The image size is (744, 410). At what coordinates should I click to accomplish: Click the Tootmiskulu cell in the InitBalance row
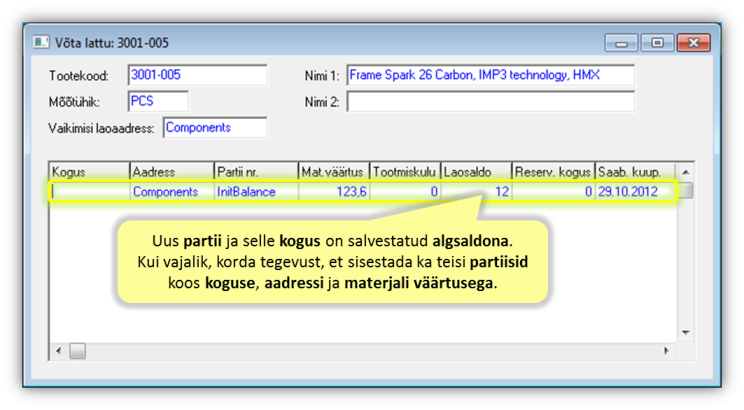point(405,192)
